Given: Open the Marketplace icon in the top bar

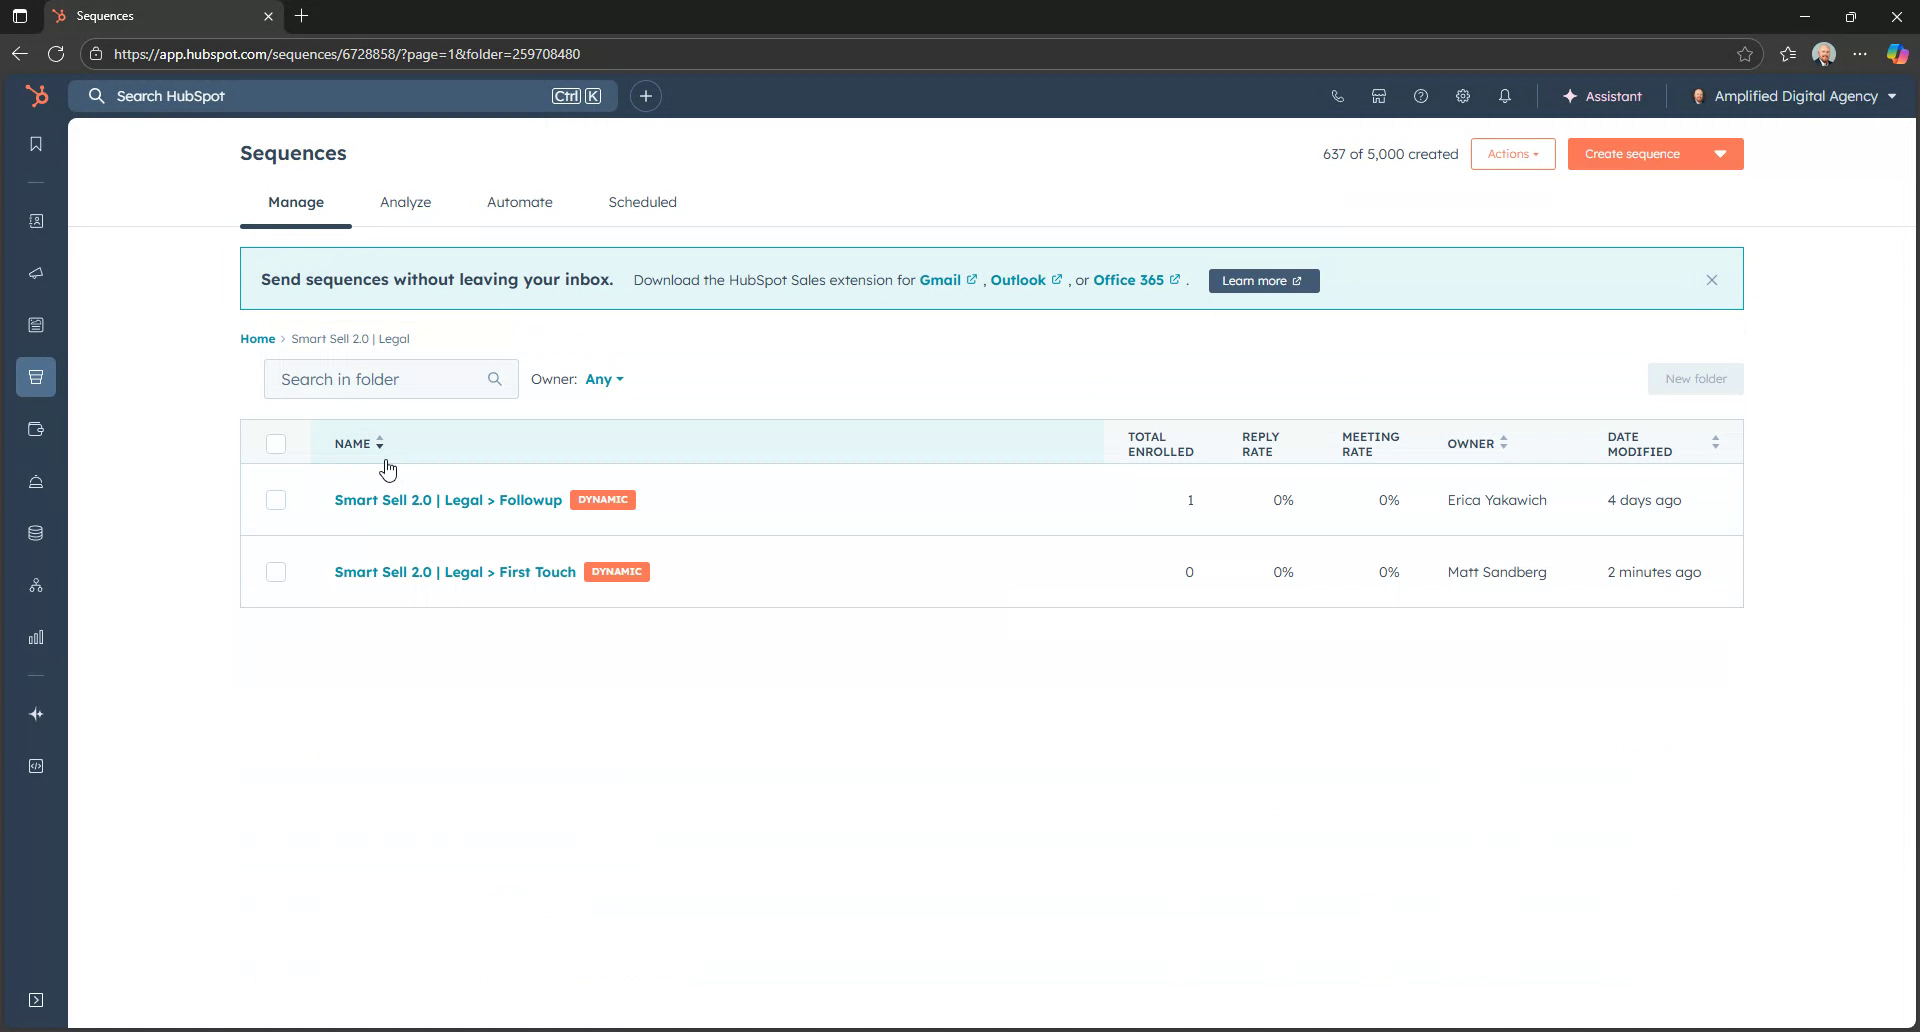Looking at the screenshot, I should 1379,96.
